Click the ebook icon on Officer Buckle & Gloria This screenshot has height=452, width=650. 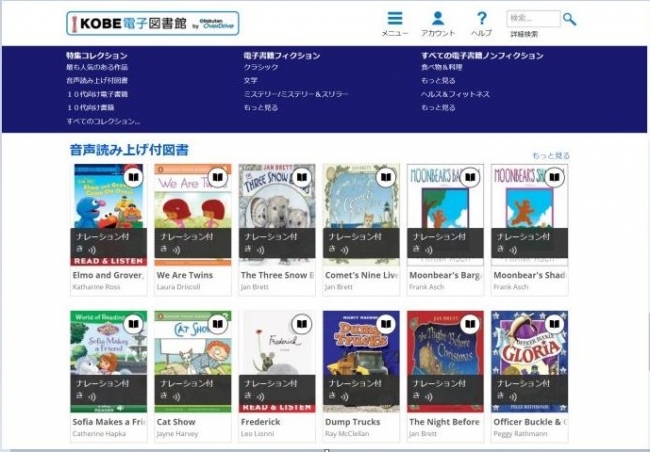point(554,324)
